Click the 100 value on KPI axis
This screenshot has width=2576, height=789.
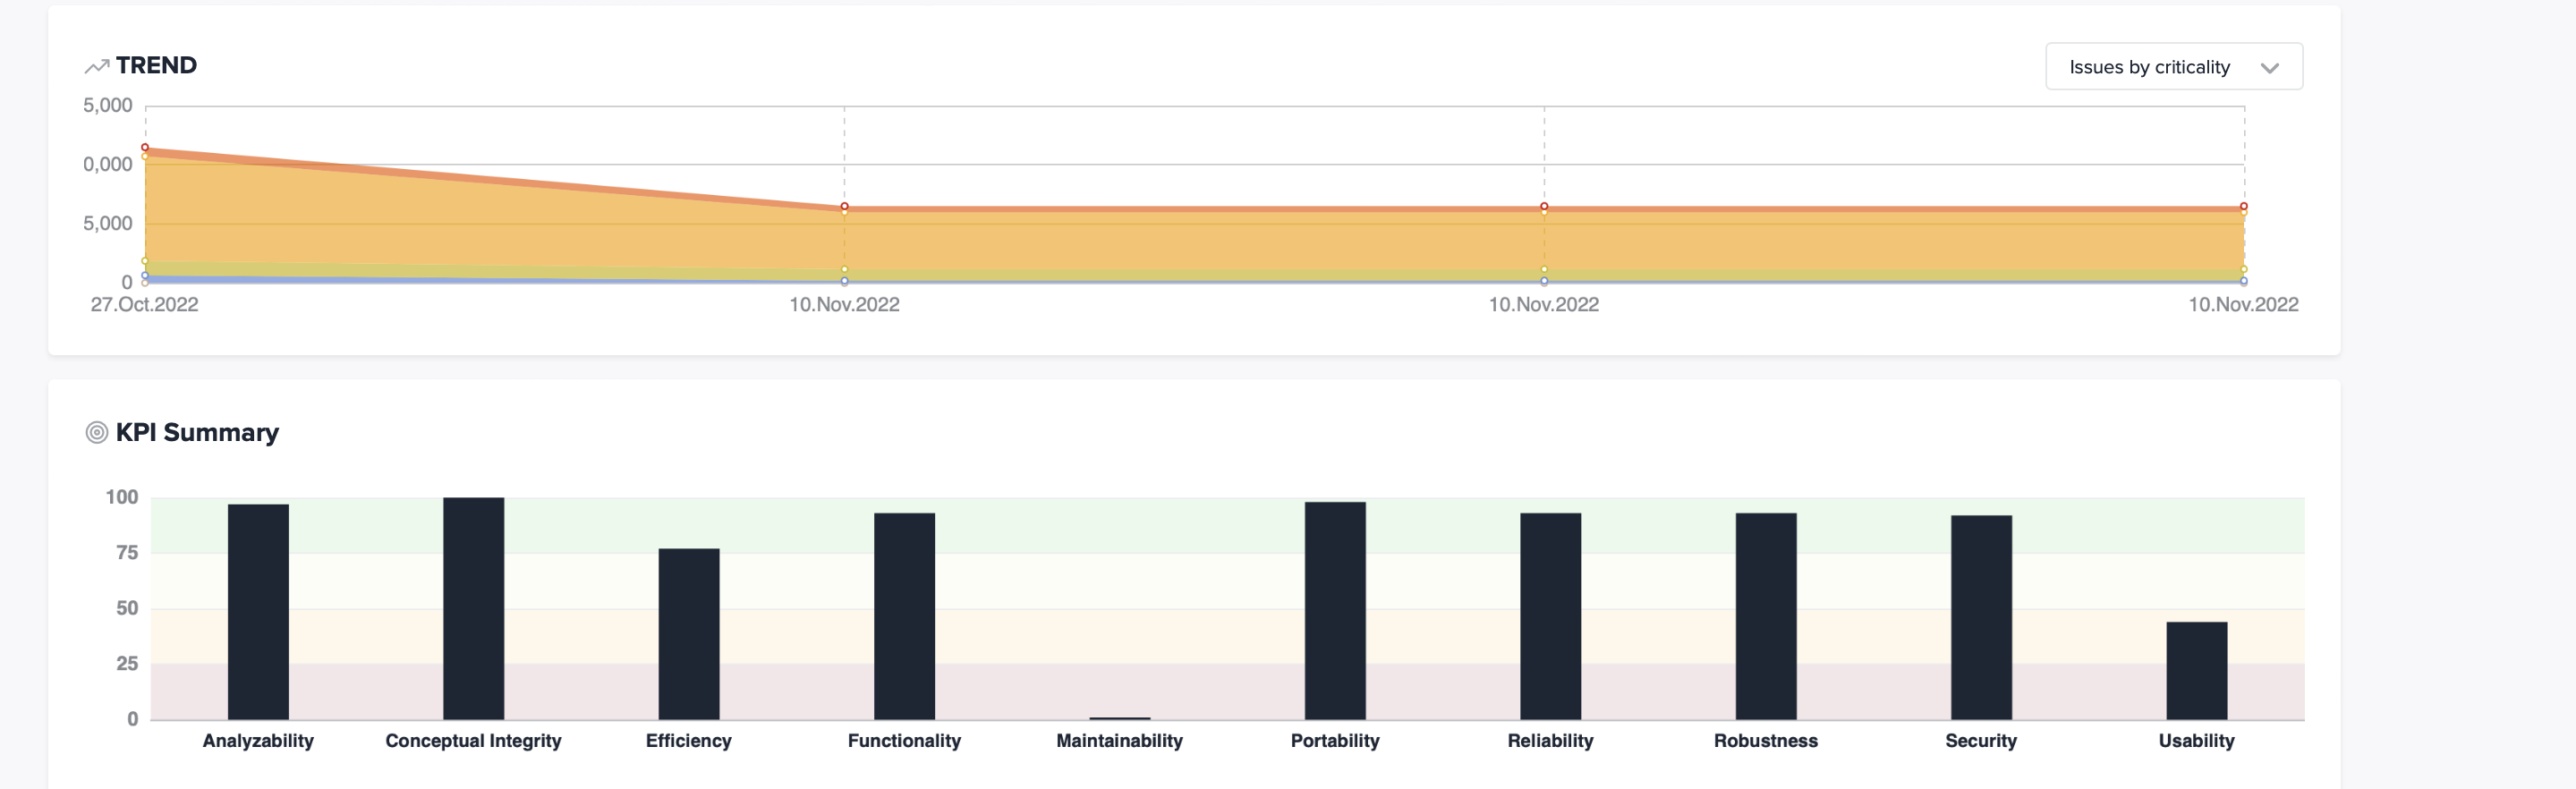point(122,497)
